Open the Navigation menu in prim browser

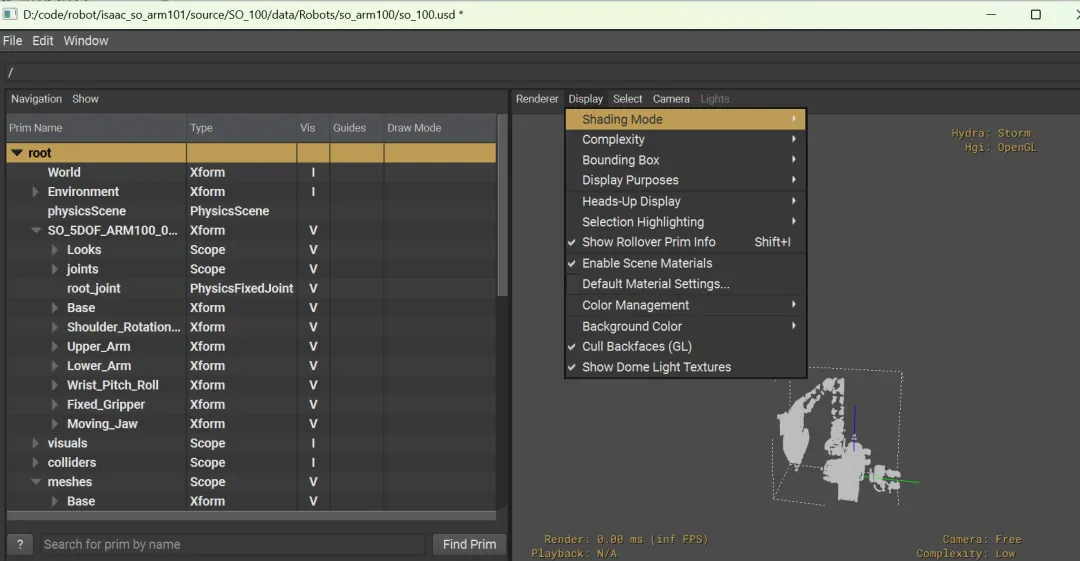[x=37, y=99]
